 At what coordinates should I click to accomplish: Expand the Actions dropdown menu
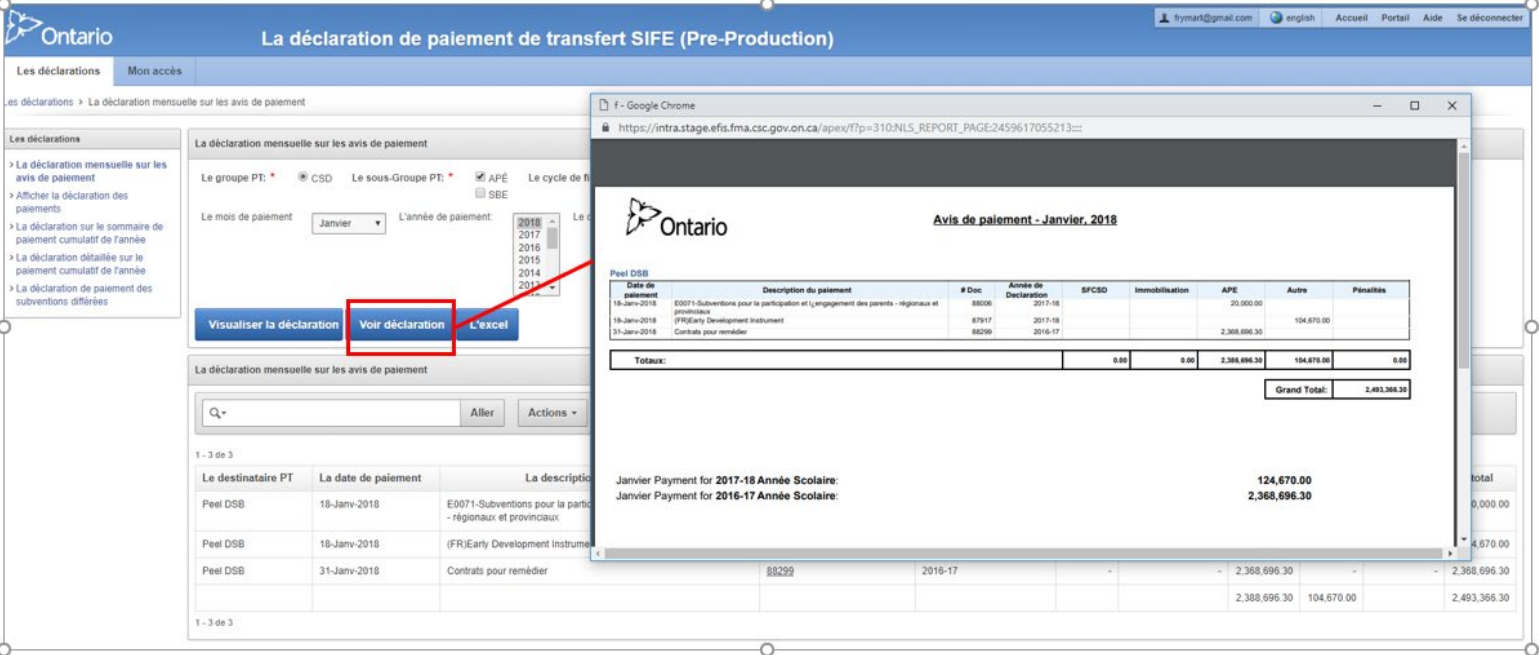point(553,413)
